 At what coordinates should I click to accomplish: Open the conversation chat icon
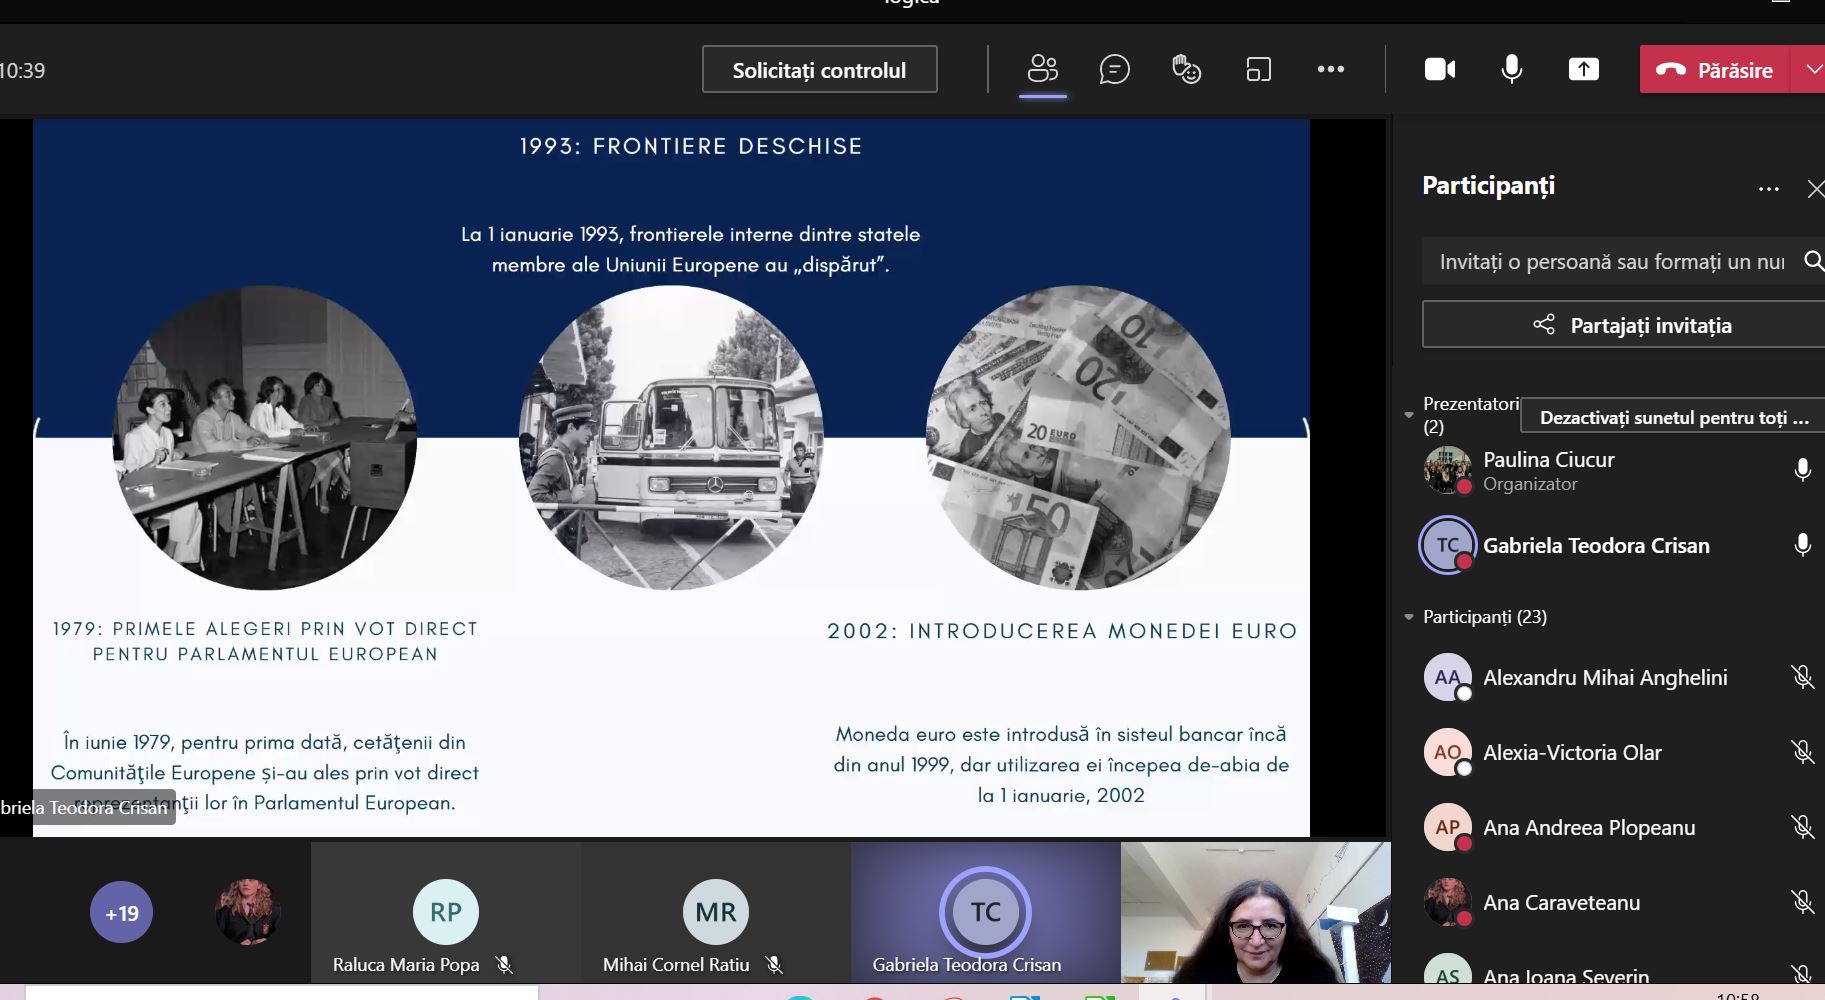[x=1114, y=69]
